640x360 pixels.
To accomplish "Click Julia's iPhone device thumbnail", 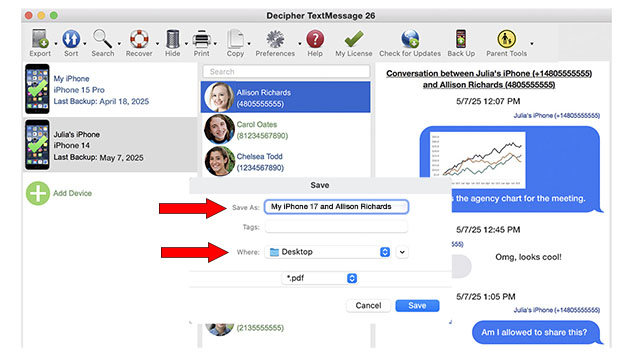I will 37,145.
